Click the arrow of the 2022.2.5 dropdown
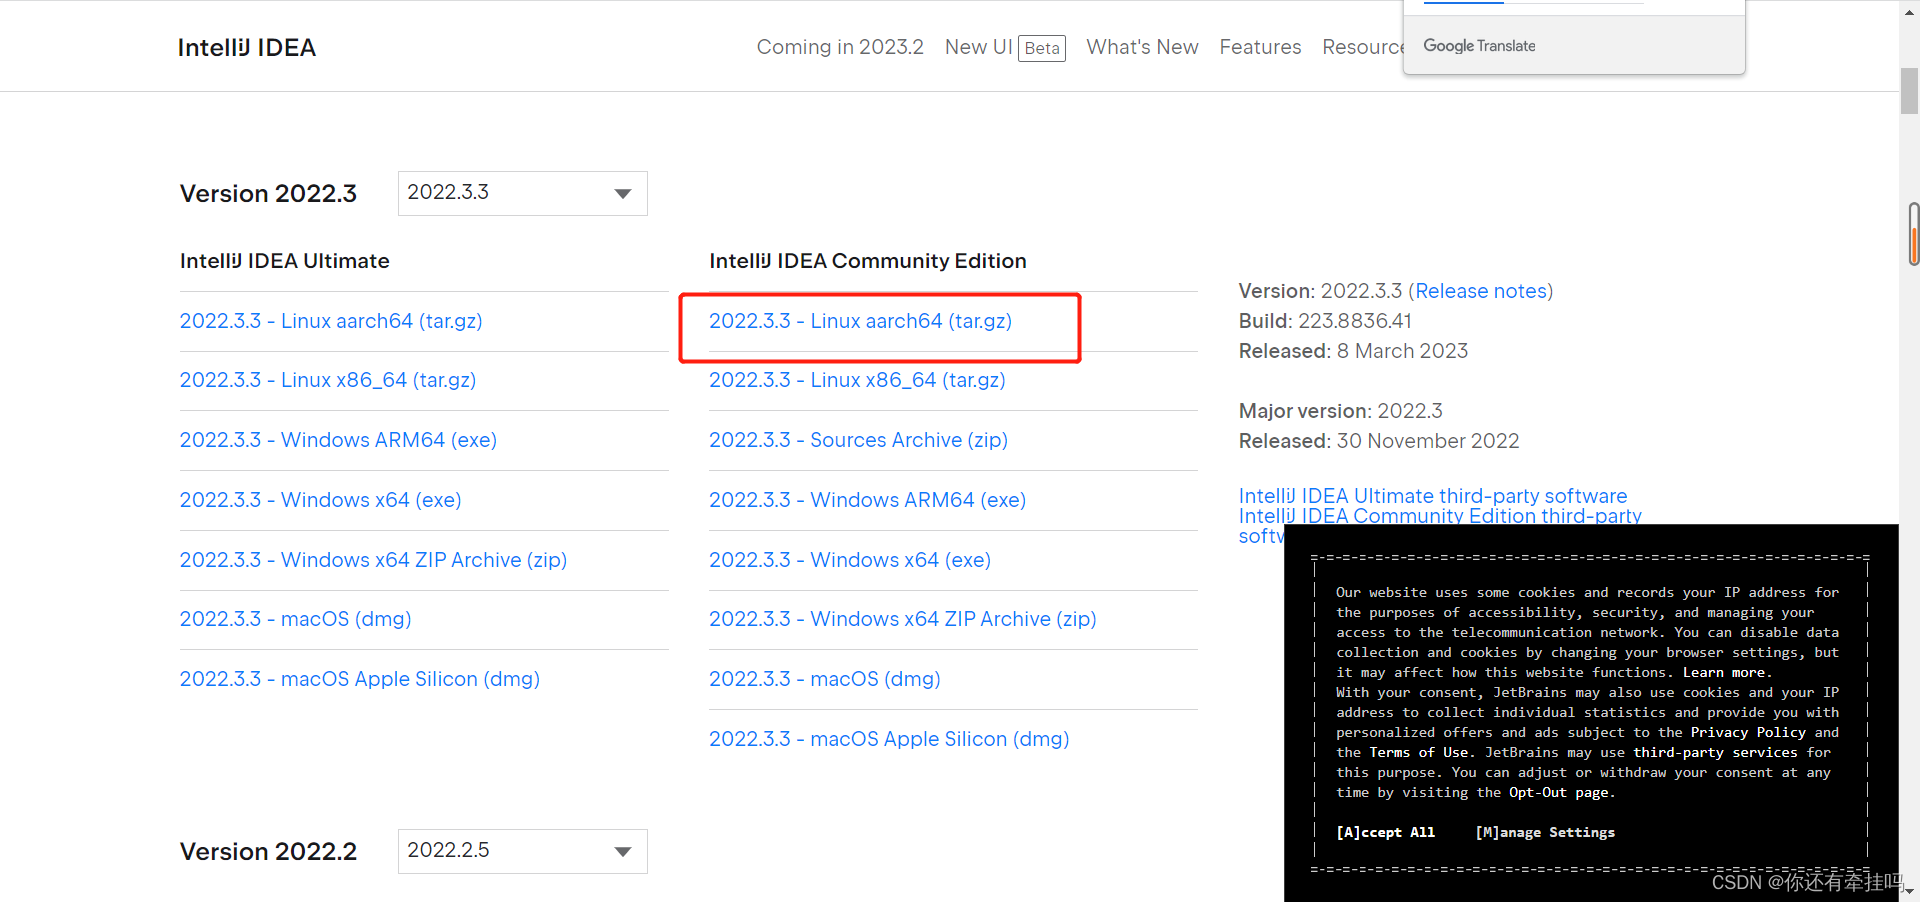The width and height of the screenshot is (1920, 902). pos(623,852)
